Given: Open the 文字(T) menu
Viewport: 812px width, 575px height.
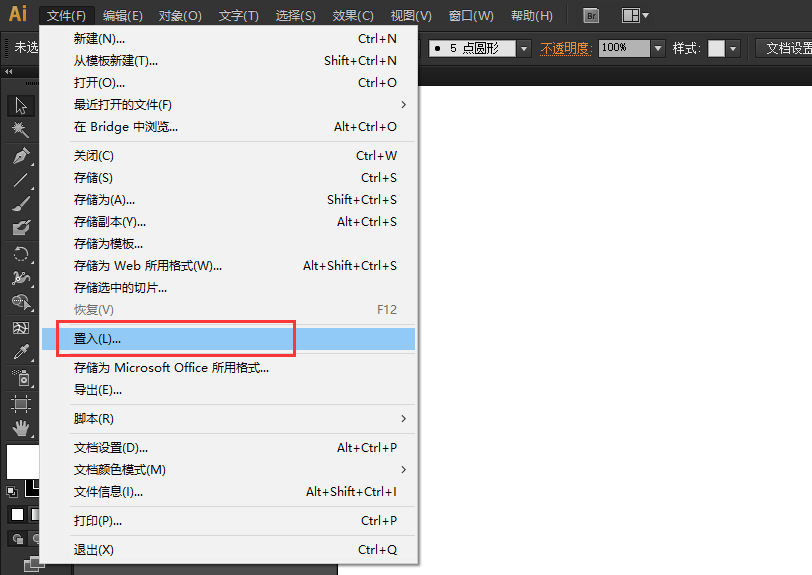Looking at the screenshot, I should (x=238, y=16).
